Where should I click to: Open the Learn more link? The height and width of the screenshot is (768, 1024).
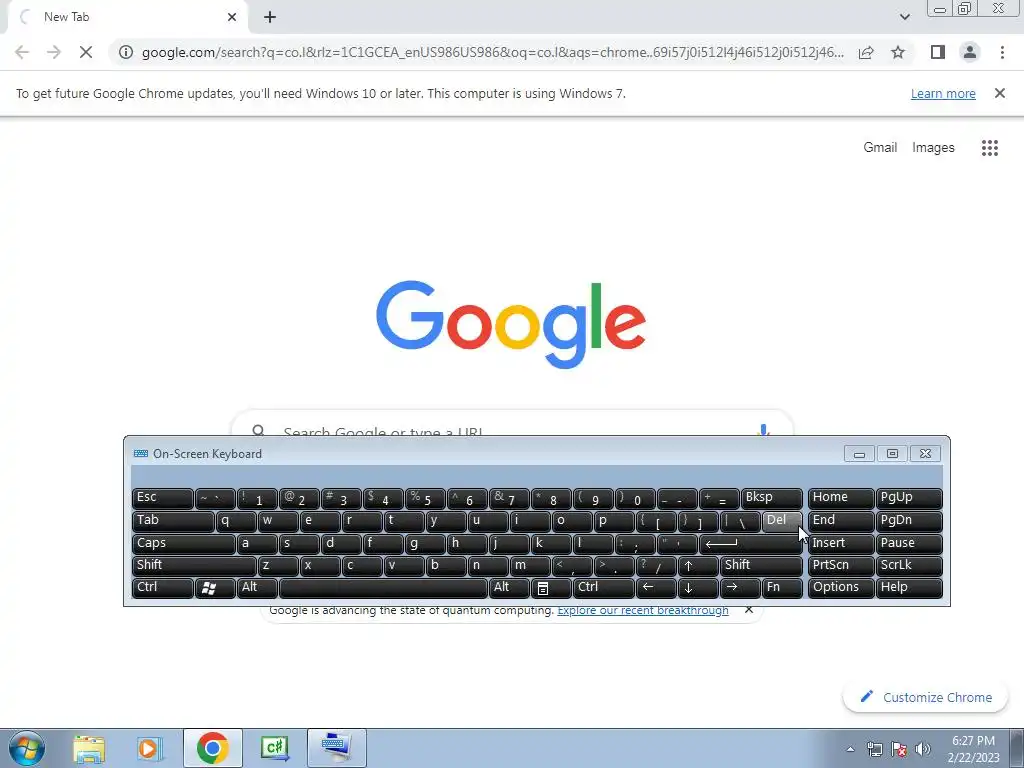[x=943, y=93]
